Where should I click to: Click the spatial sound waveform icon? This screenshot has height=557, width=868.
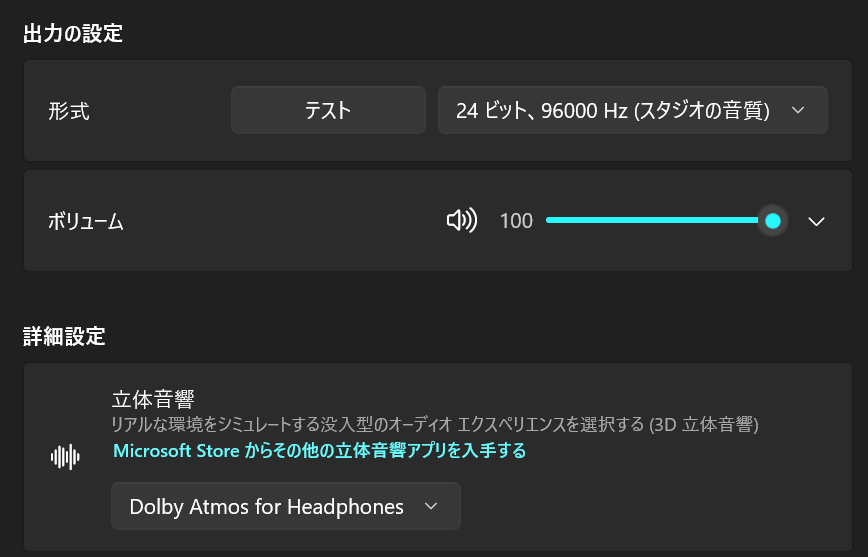point(65,457)
